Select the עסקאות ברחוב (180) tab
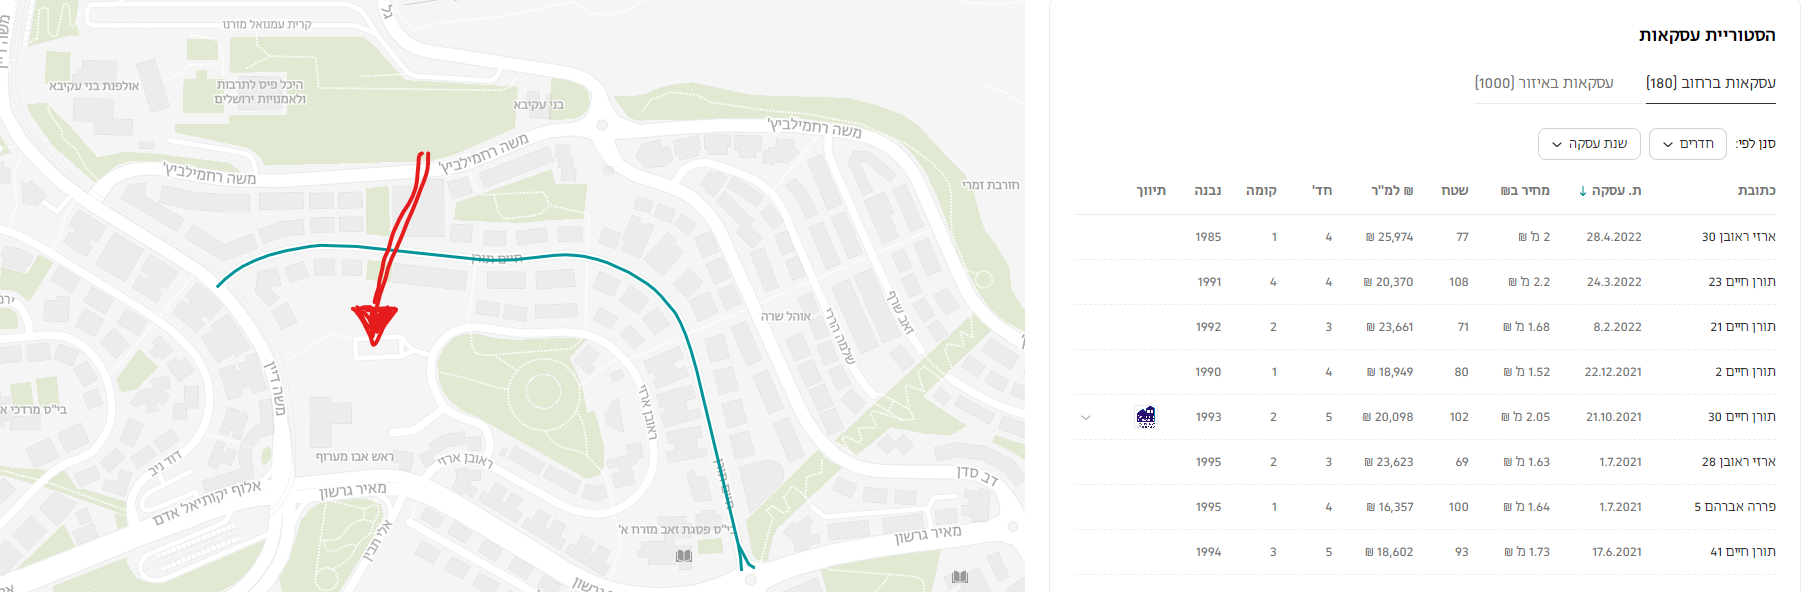1808x592 pixels. pos(1710,83)
